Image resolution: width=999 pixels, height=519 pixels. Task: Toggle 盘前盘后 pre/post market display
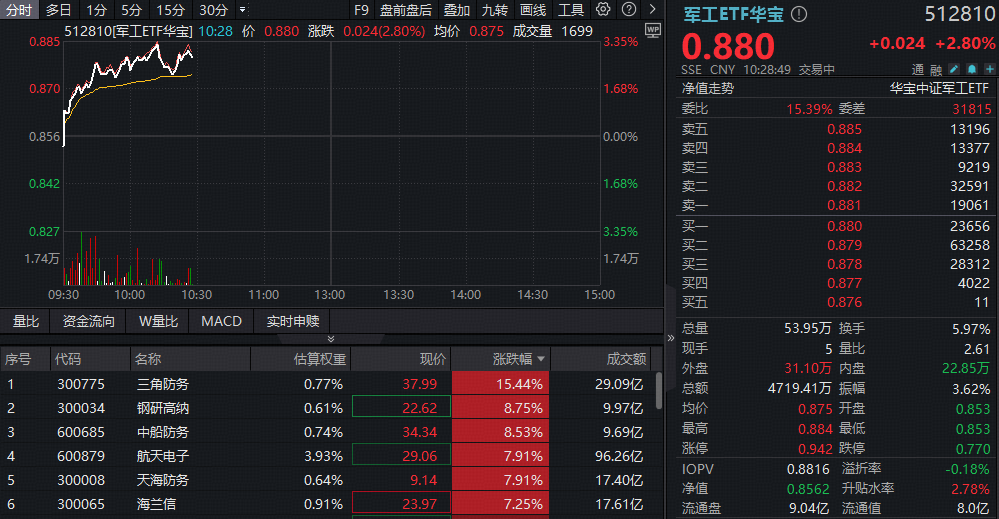406,10
